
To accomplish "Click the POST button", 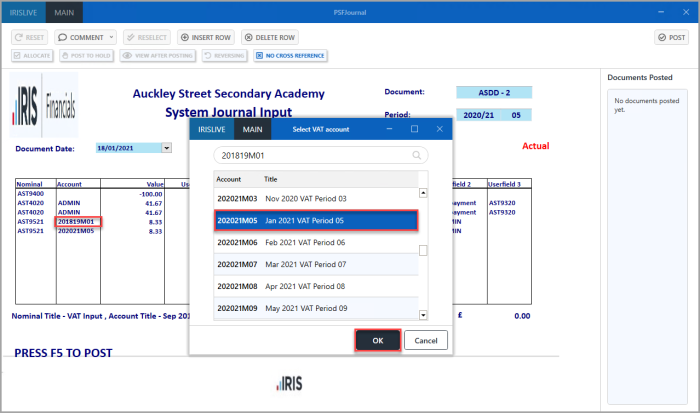I will pyautogui.click(x=671, y=38).
